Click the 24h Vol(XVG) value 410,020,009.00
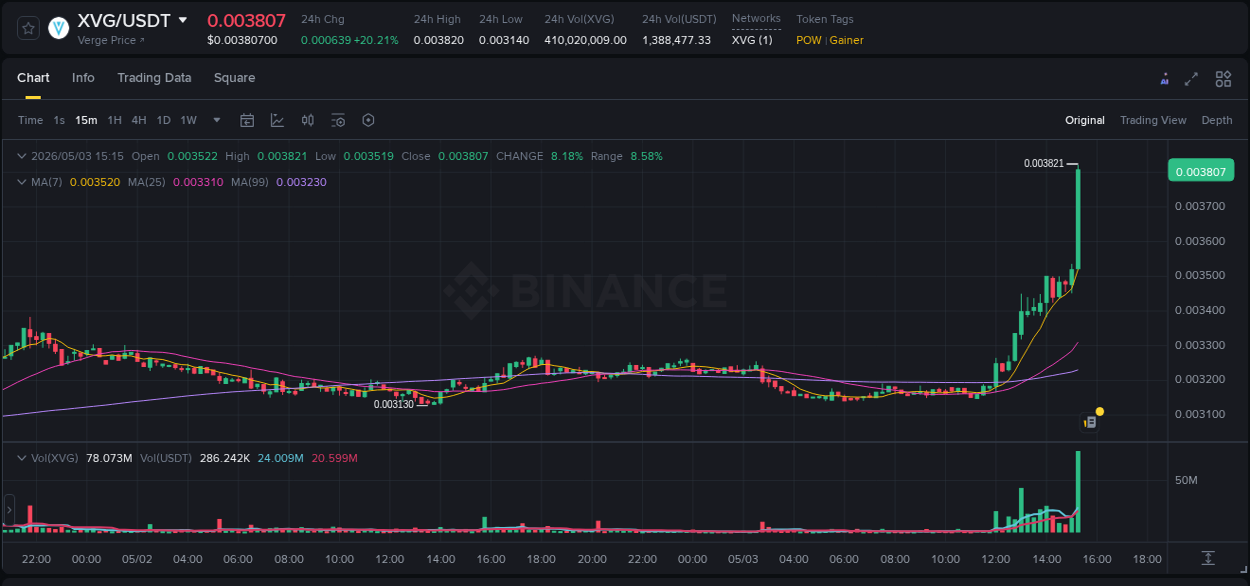Screen dimensions: 1250x586 [x=586, y=40]
